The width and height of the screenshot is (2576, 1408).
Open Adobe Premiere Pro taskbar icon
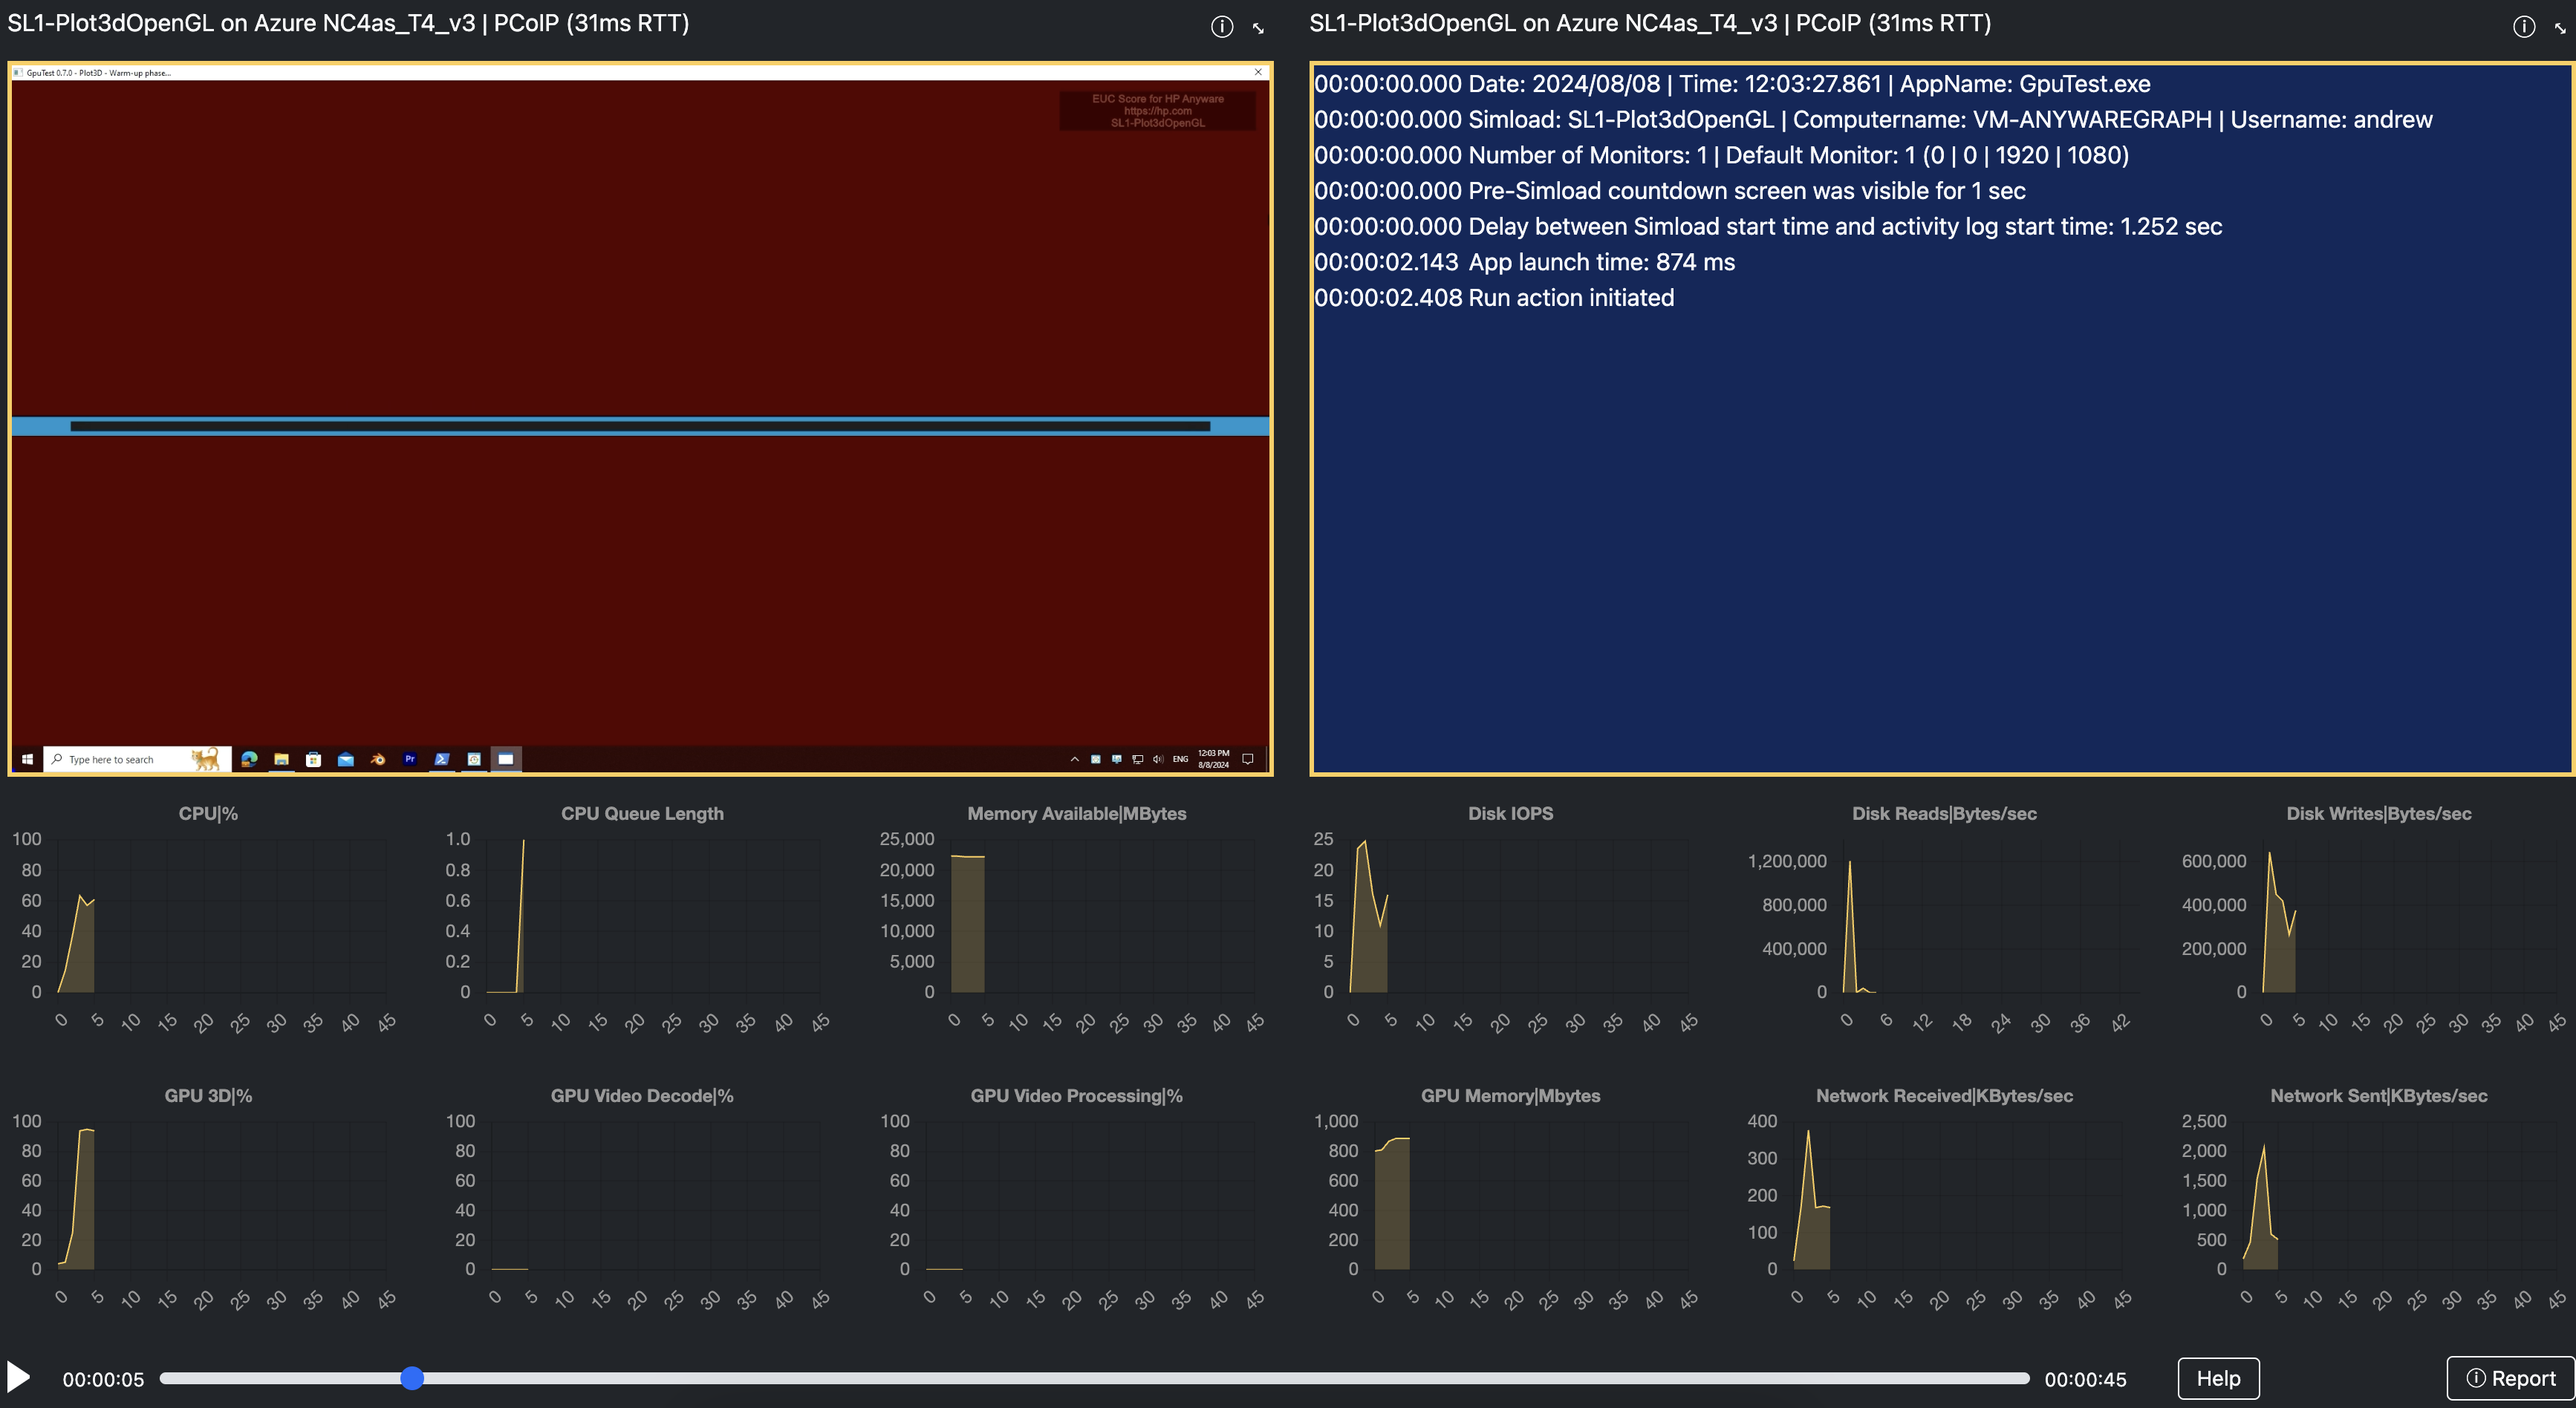pyautogui.click(x=409, y=759)
